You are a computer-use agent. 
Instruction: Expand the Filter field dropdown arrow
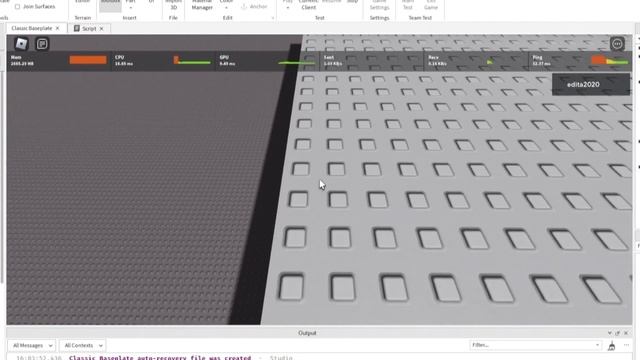click(x=597, y=345)
